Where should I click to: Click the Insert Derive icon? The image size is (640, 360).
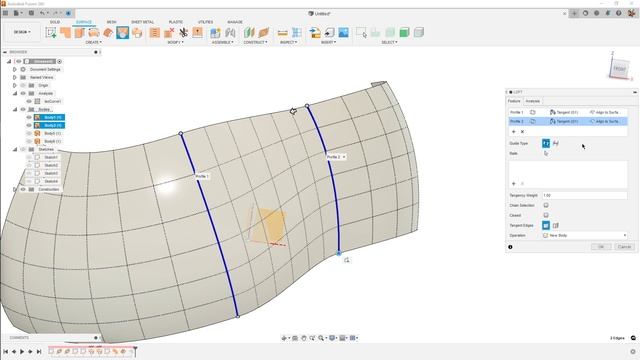point(315,33)
